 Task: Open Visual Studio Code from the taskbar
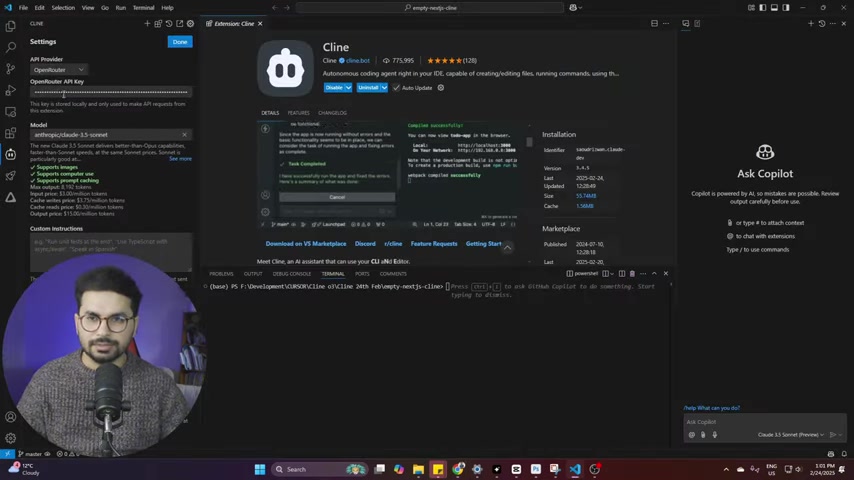click(575, 469)
